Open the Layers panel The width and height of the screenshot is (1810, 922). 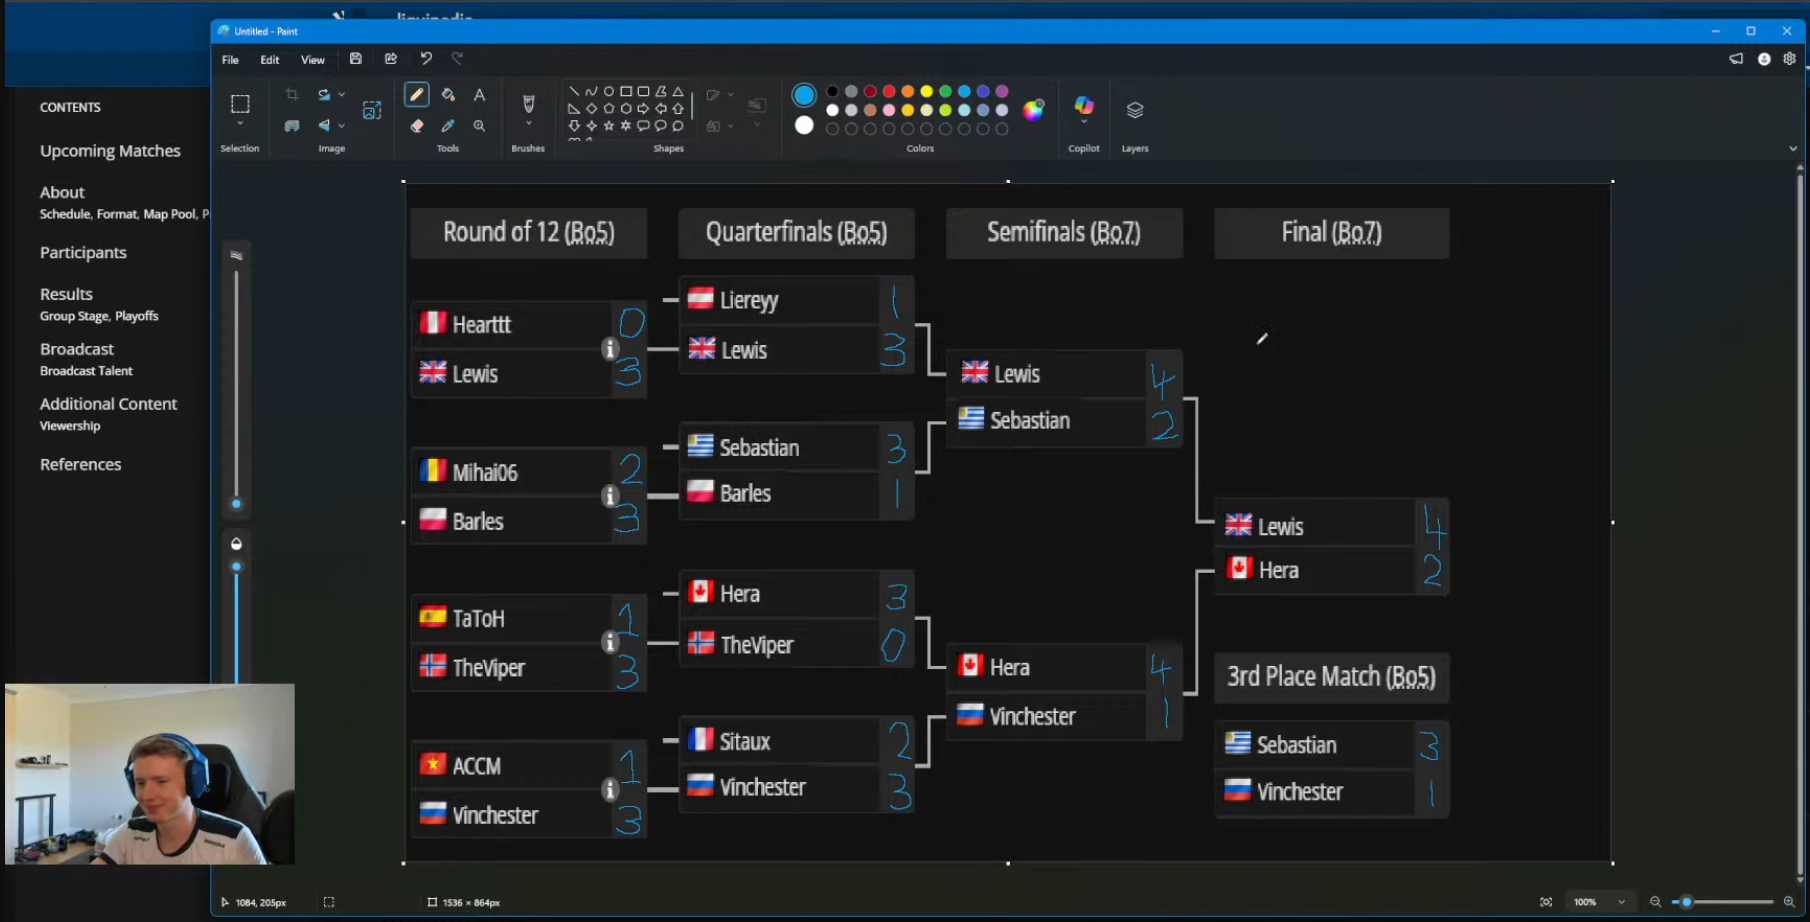[x=1134, y=110]
